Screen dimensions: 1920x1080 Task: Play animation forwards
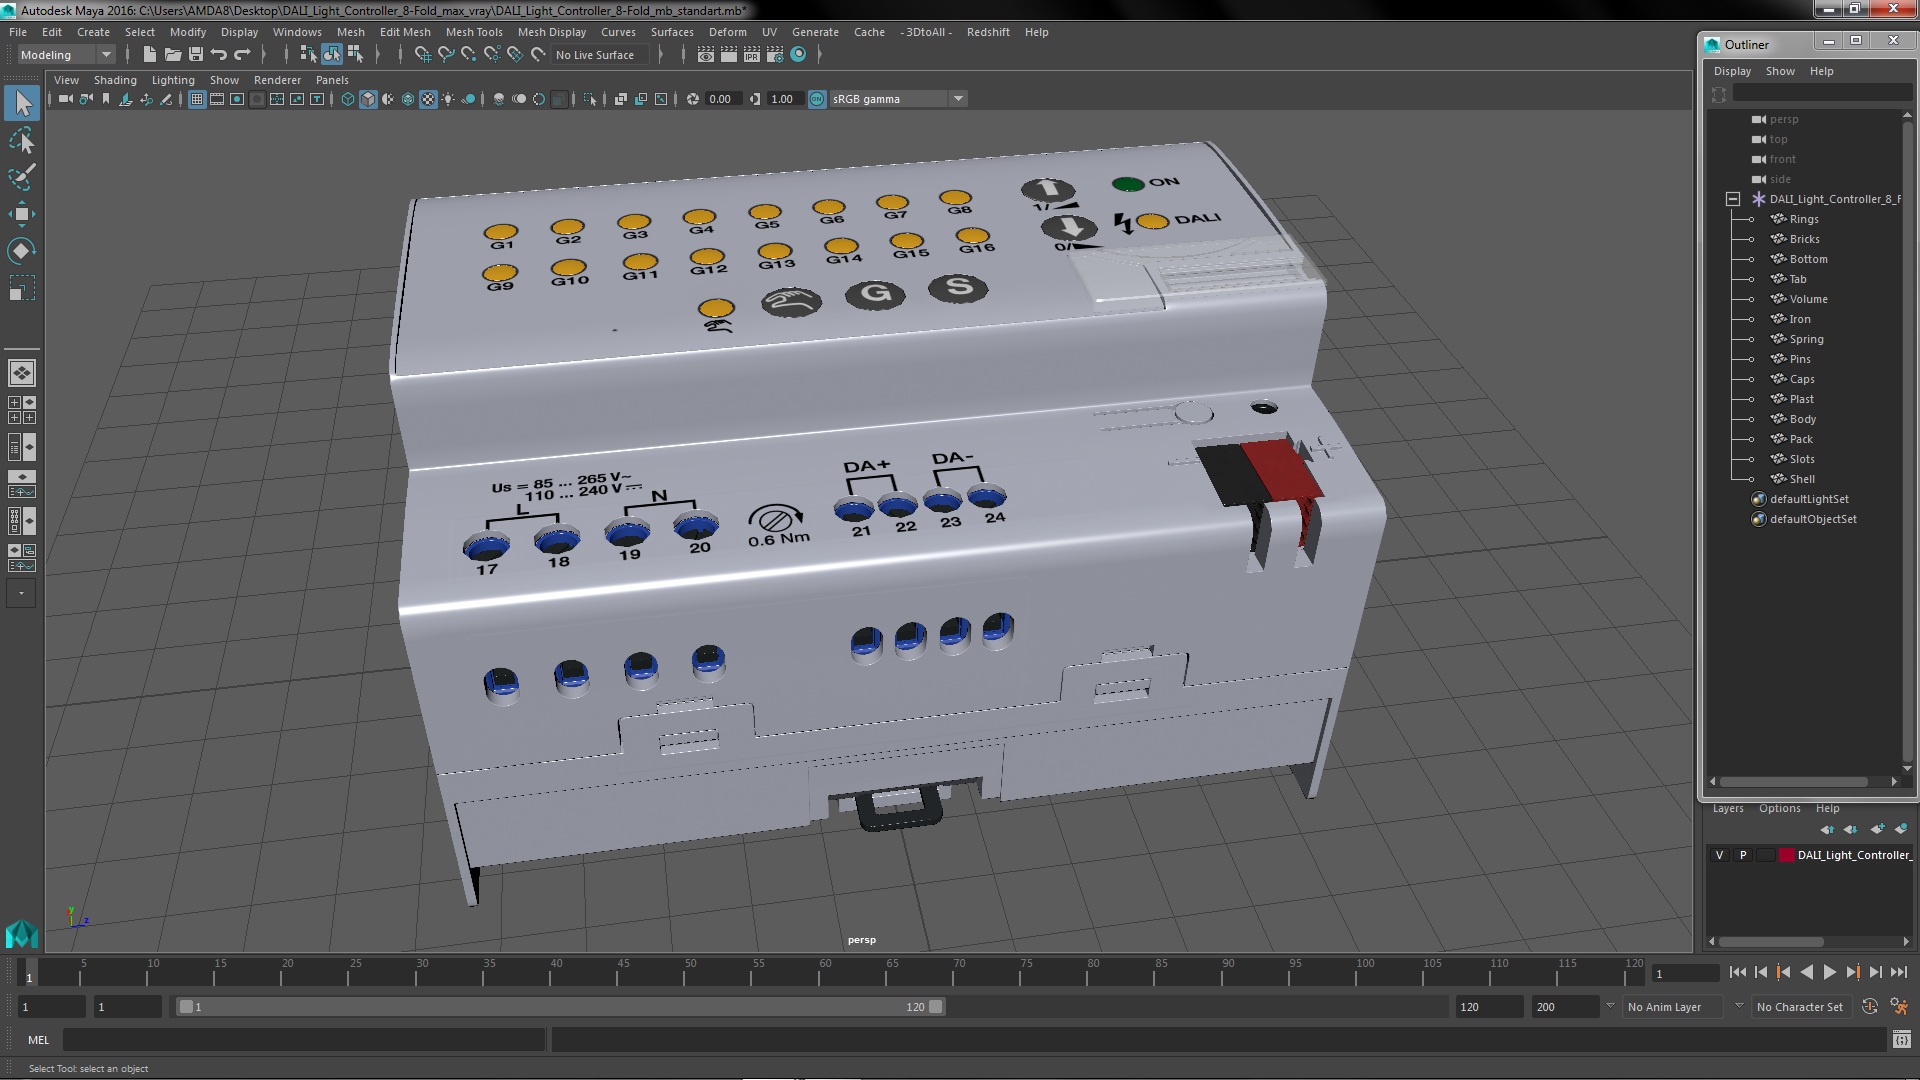(x=1830, y=972)
